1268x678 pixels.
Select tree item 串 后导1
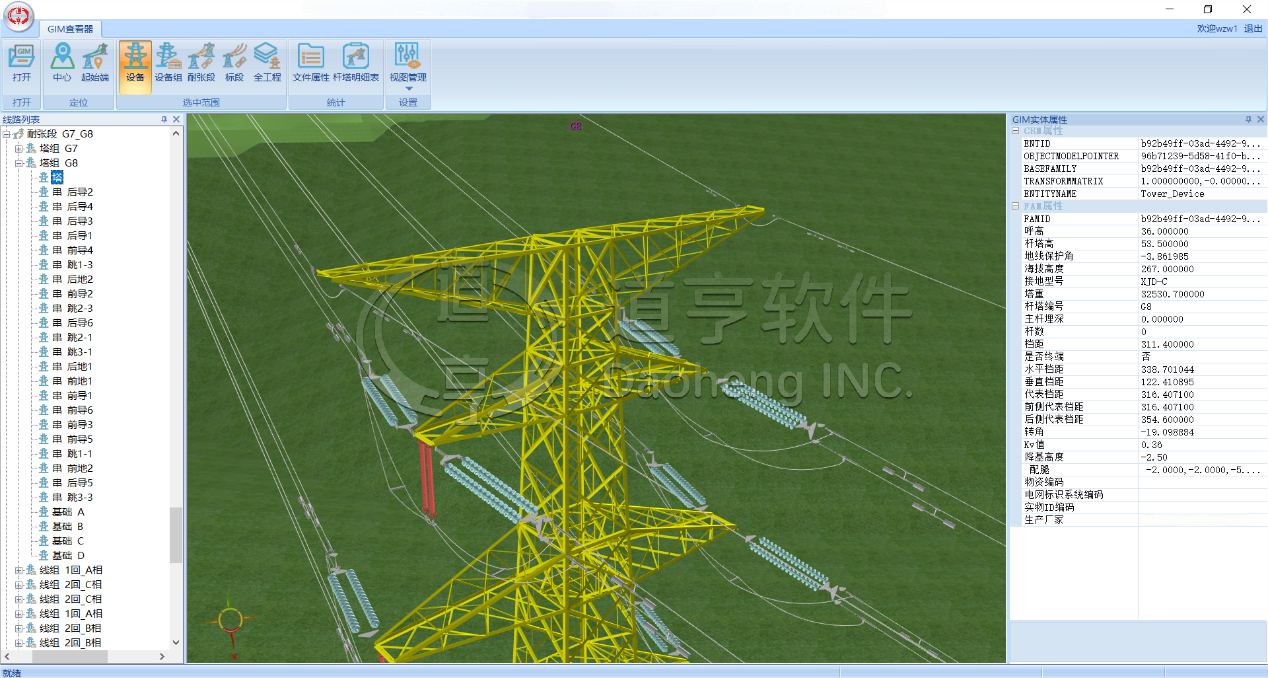click(x=72, y=235)
